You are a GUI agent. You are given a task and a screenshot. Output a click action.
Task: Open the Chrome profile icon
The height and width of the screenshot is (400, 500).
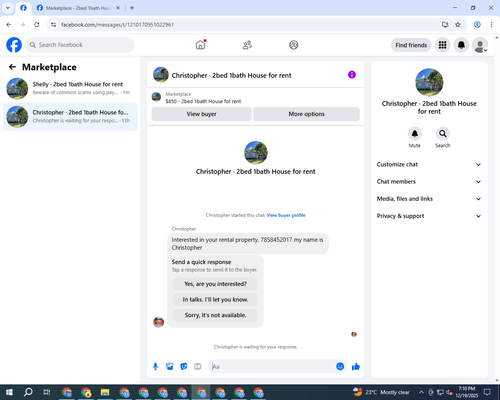tap(477, 25)
